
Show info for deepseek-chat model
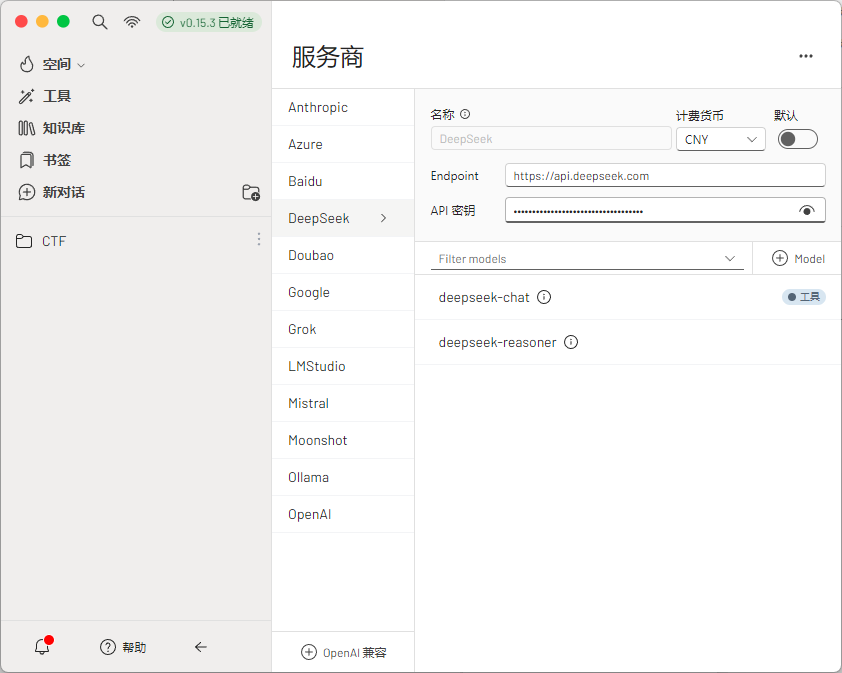point(544,297)
